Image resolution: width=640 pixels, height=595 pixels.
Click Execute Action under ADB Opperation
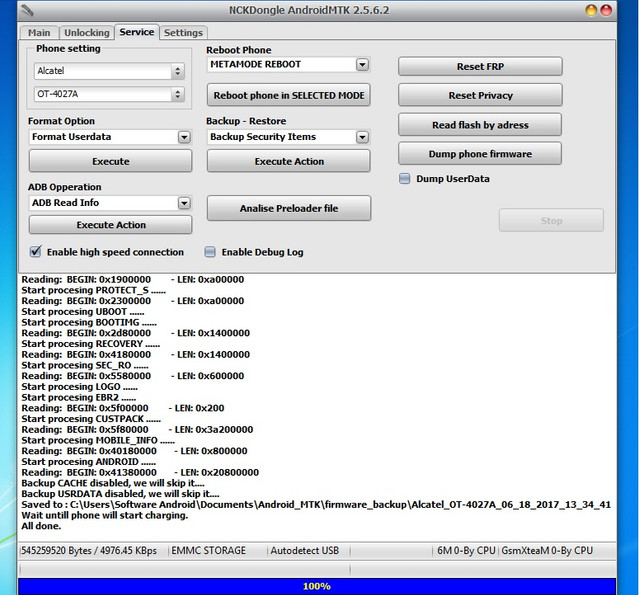(110, 225)
